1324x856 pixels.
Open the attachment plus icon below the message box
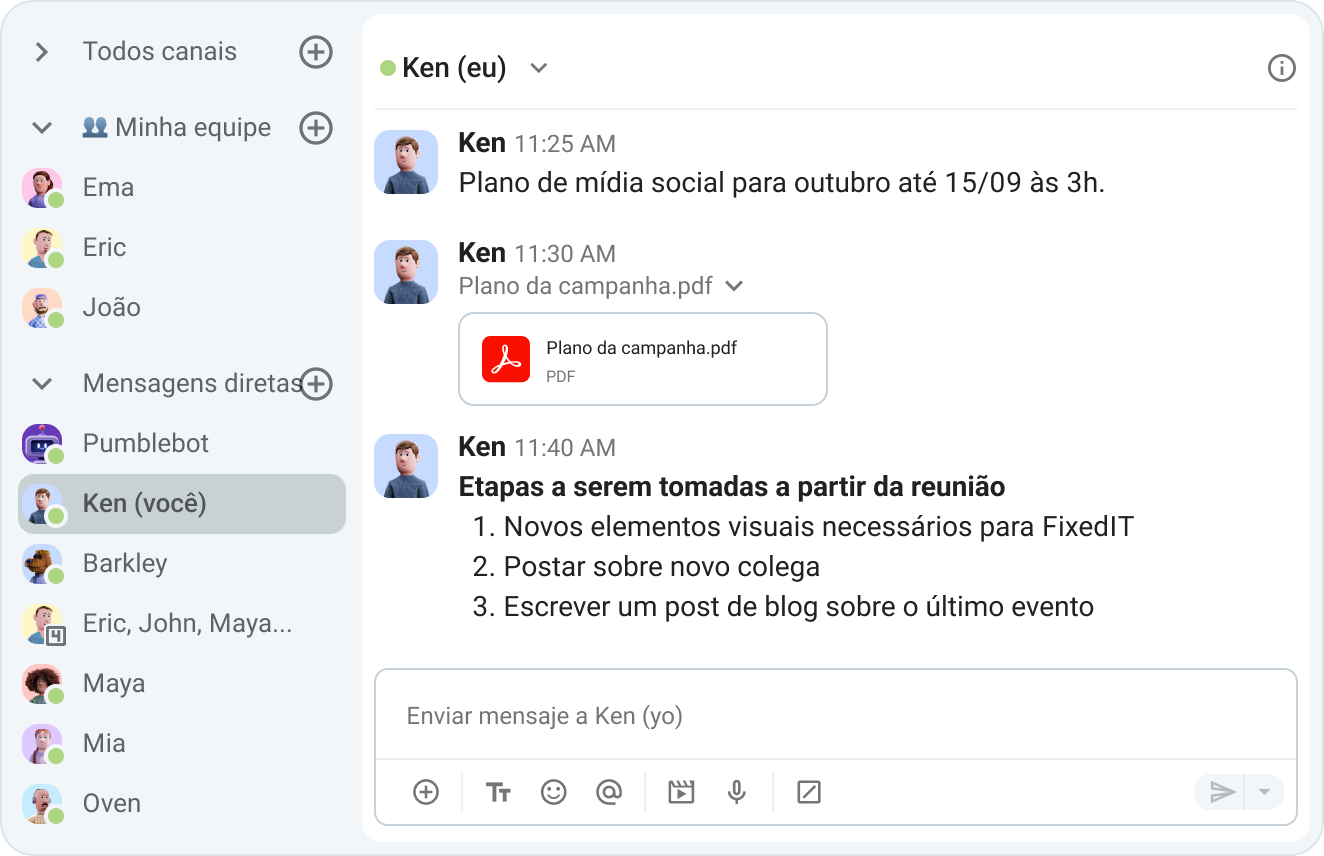pos(425,791)
